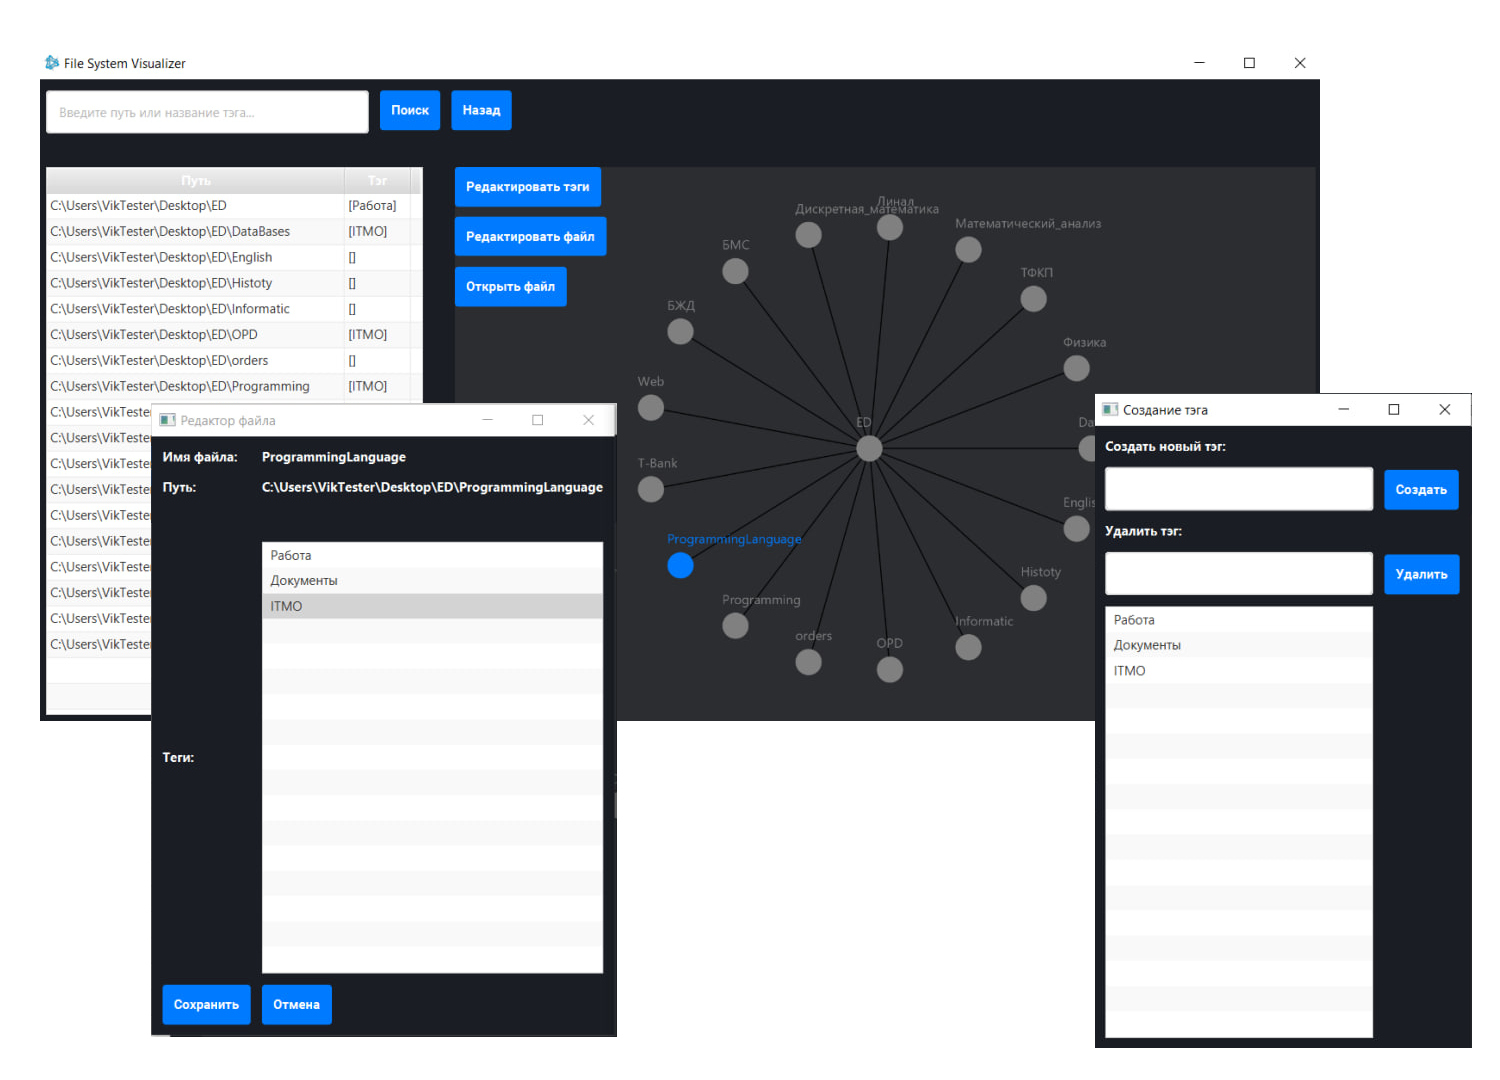Click the Informatic graph node

(968, 647)
